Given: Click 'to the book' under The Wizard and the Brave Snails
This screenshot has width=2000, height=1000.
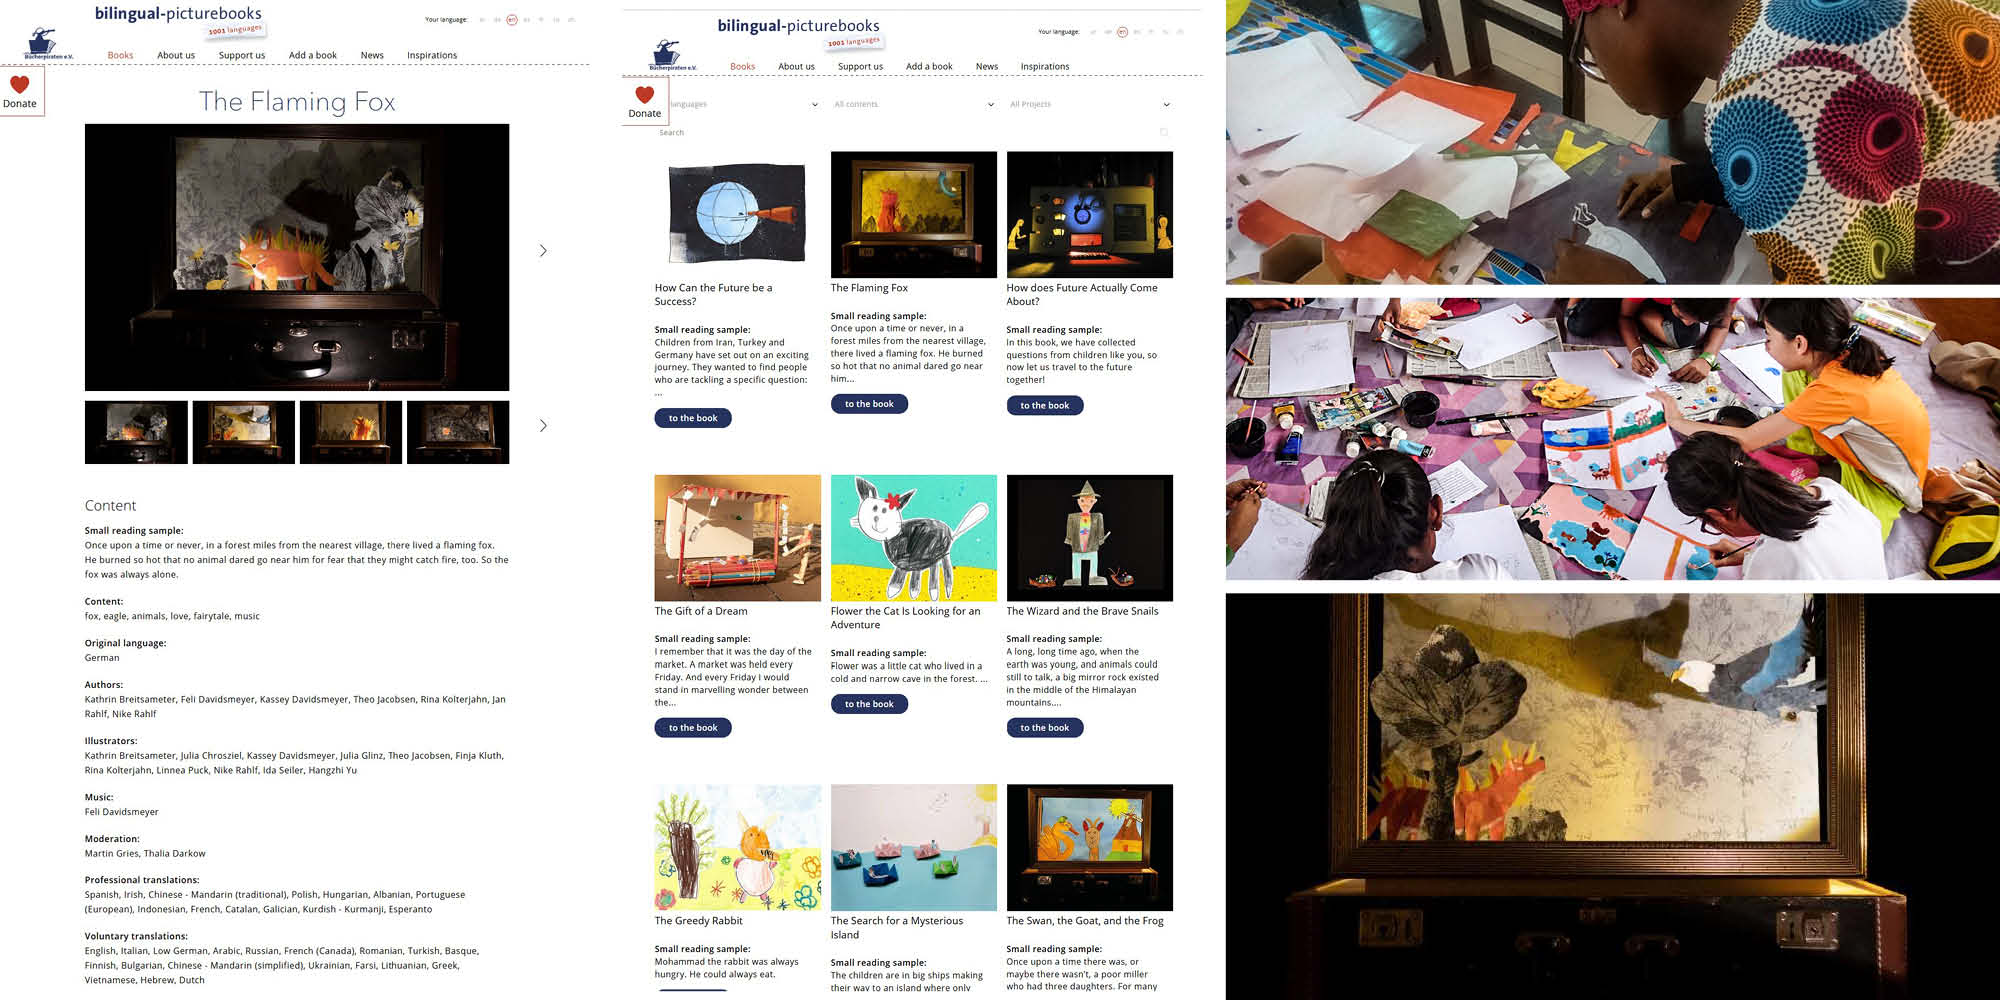Looking at the screenshot, I should tap(1044, 728).
